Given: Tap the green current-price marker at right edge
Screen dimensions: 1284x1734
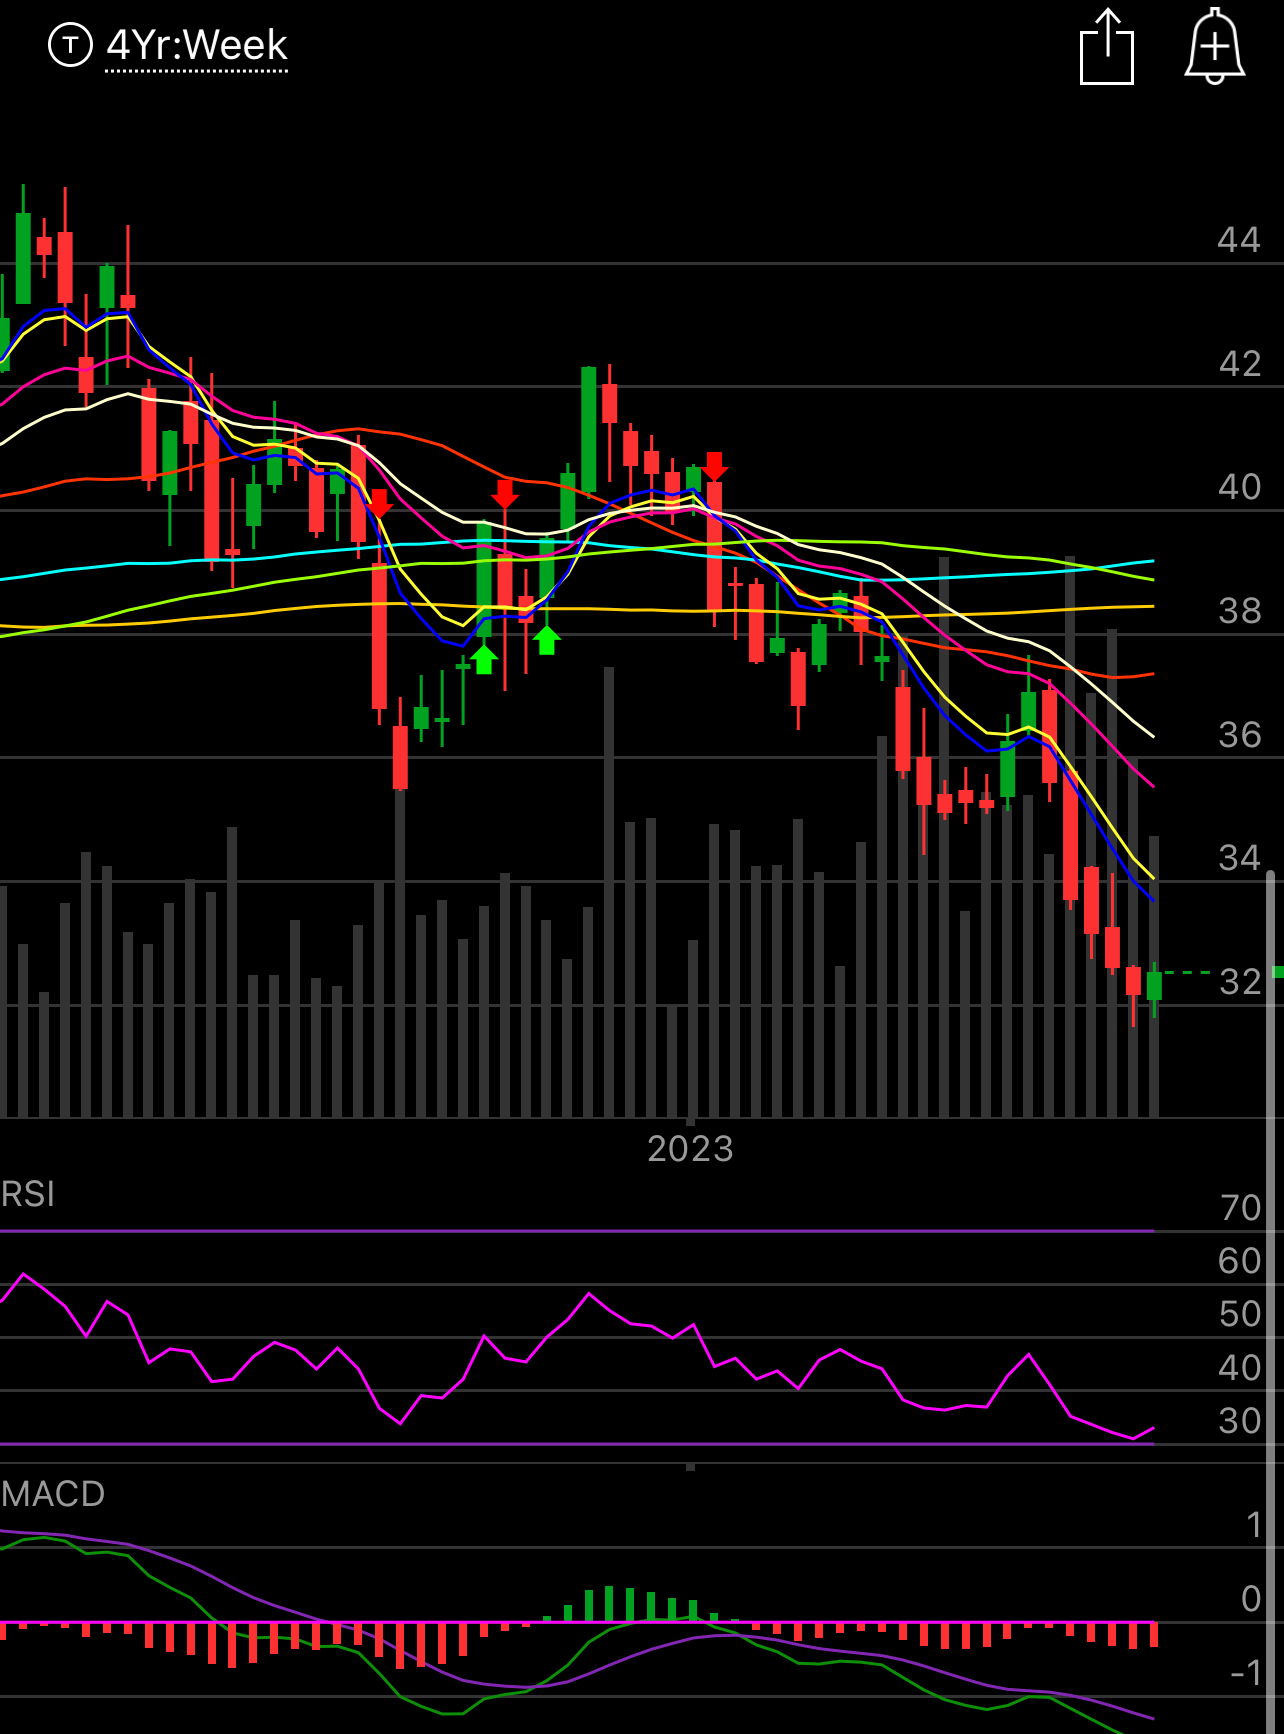Looking at the screenshot, I should coord(1277,972).
